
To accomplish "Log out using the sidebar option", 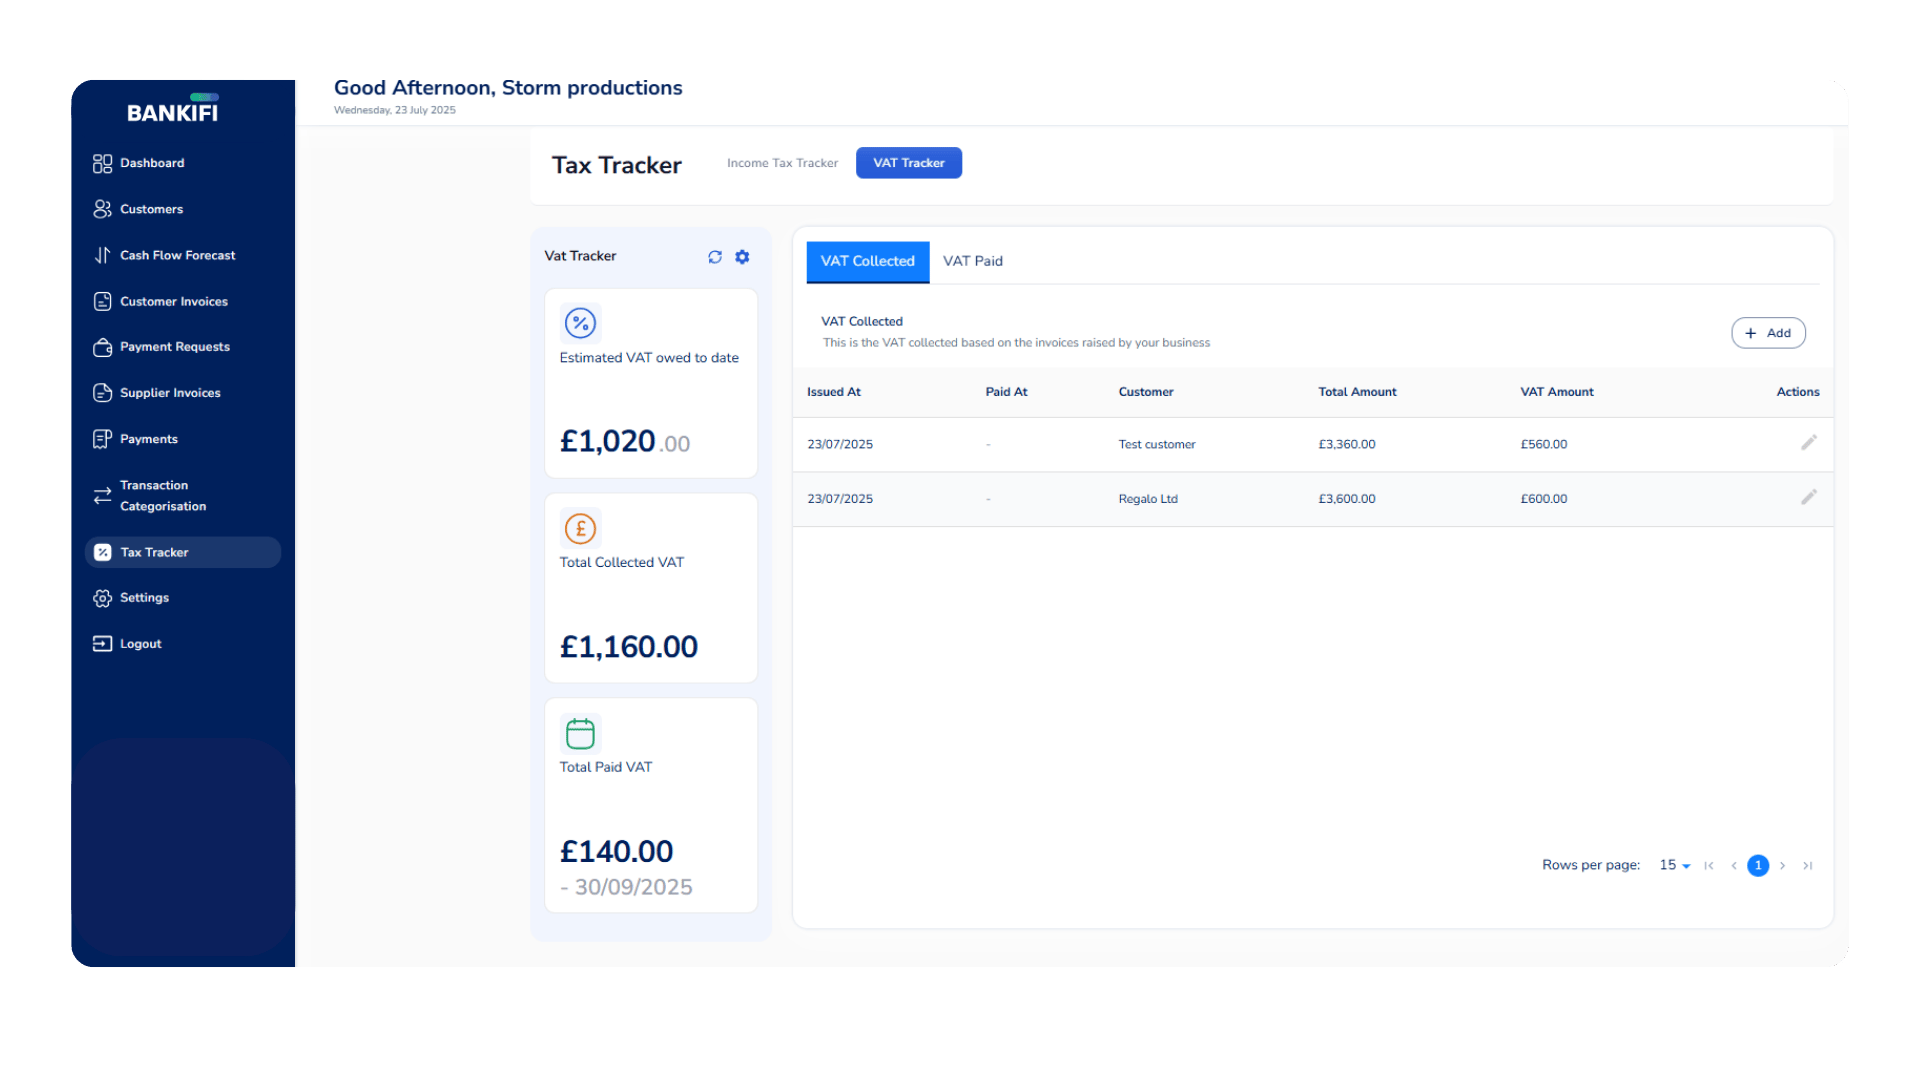I will coord(139,643).
